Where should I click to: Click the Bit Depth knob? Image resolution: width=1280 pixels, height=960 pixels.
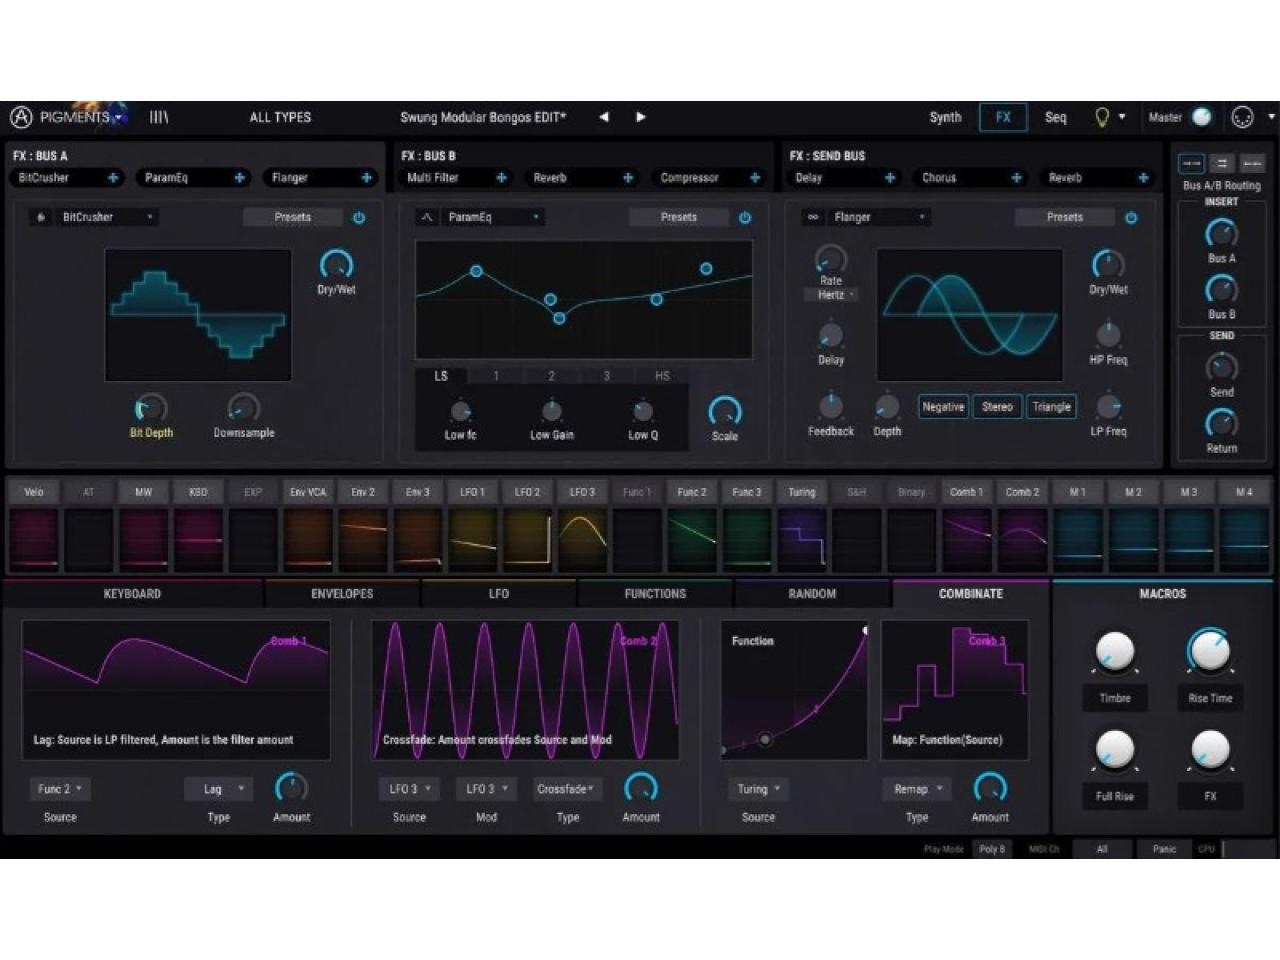point(150,408)
